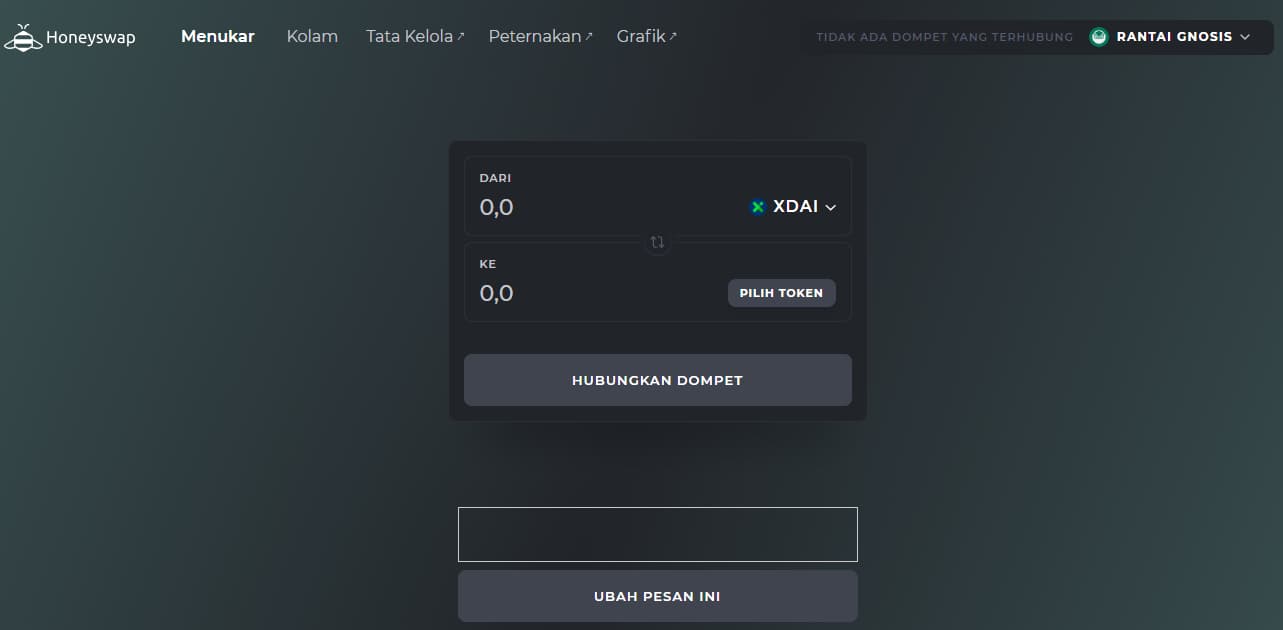Click the Gnosis chain globe icon
The width and height of the screenshot is (1283, 630).
pos(1098,37)
